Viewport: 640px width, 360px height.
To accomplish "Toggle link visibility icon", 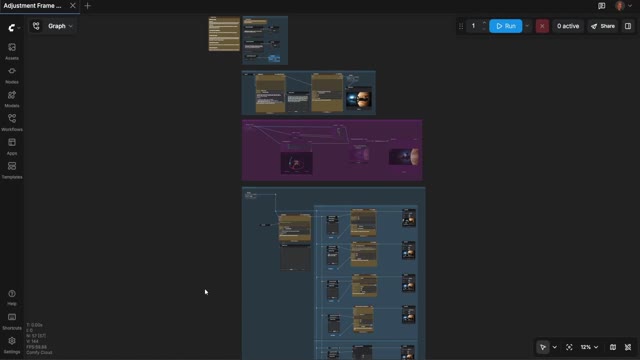I will point(628,347).
